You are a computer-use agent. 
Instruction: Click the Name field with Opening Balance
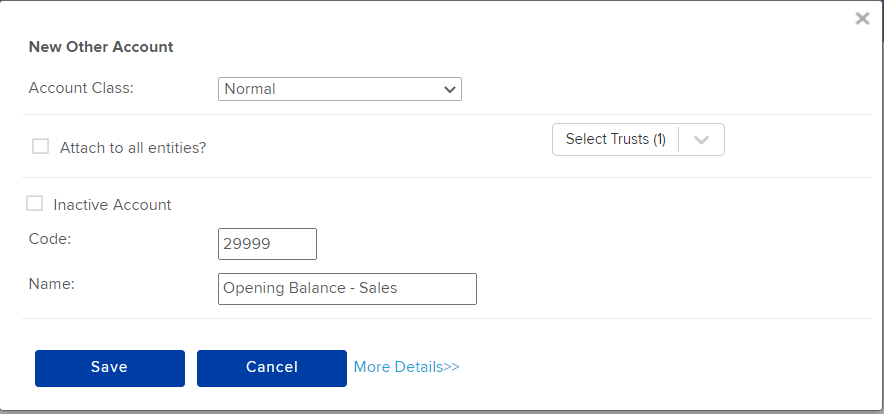tap(347, 289)
